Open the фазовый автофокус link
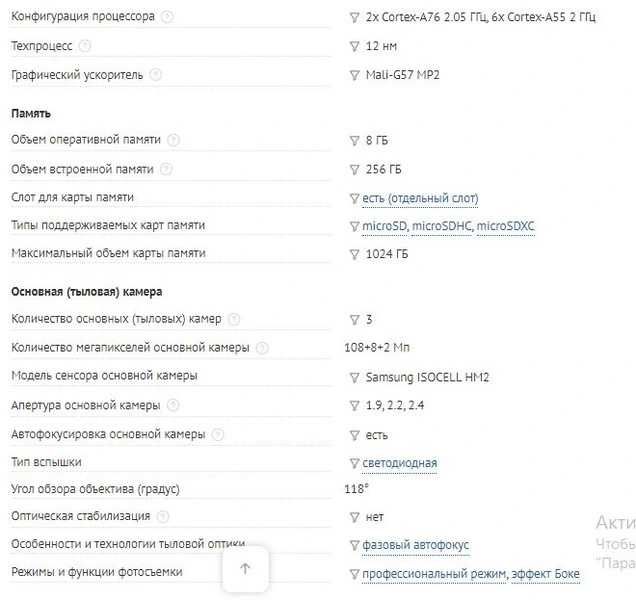 pos(416,544)
